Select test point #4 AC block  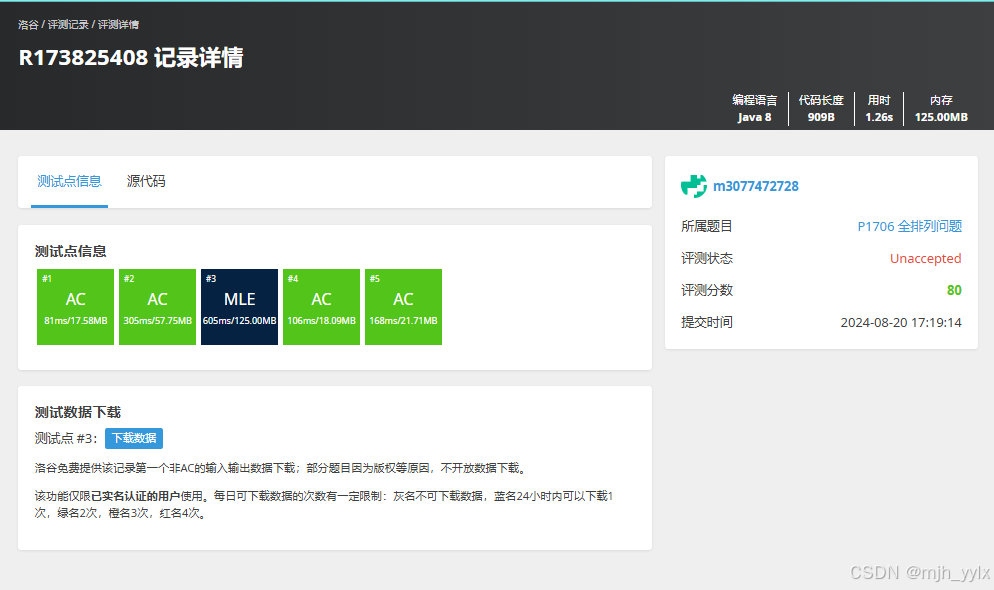pos(321,307)
